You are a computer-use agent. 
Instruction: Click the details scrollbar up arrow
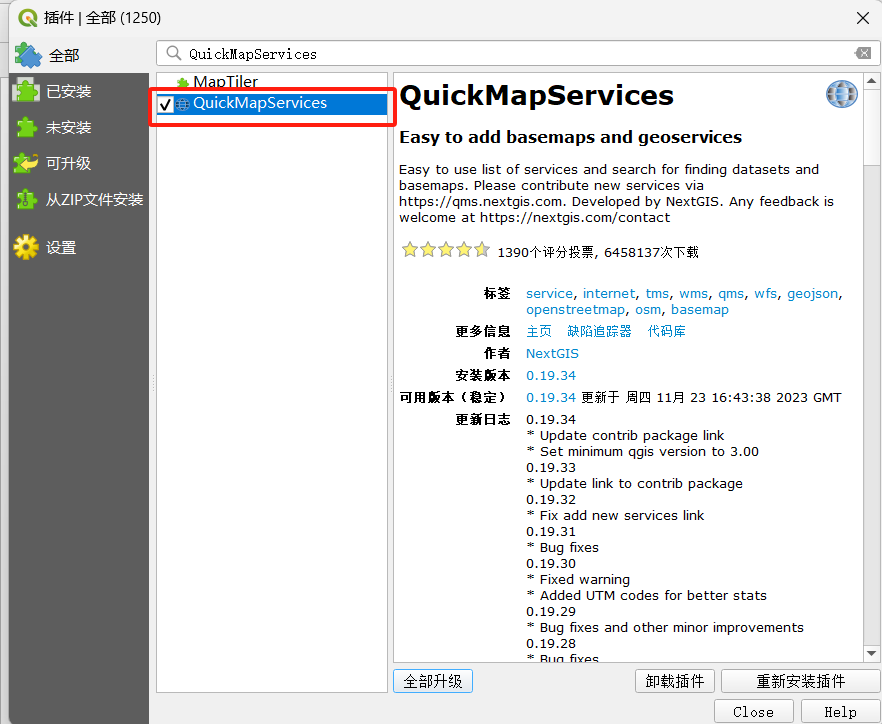point(871,81)
